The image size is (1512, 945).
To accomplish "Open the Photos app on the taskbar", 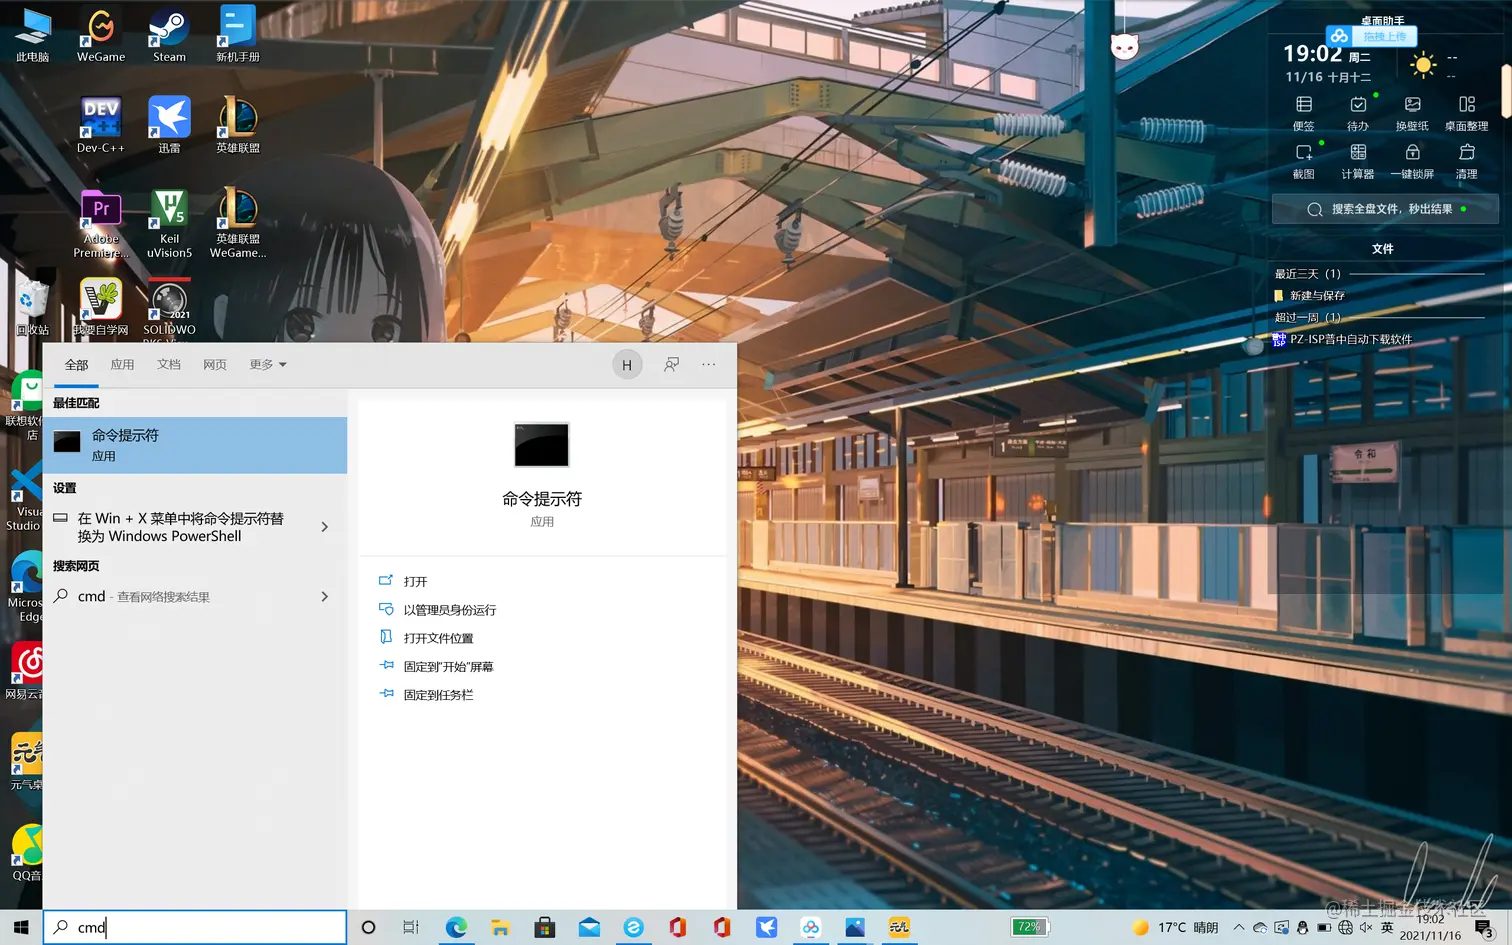I will point(855,927).
